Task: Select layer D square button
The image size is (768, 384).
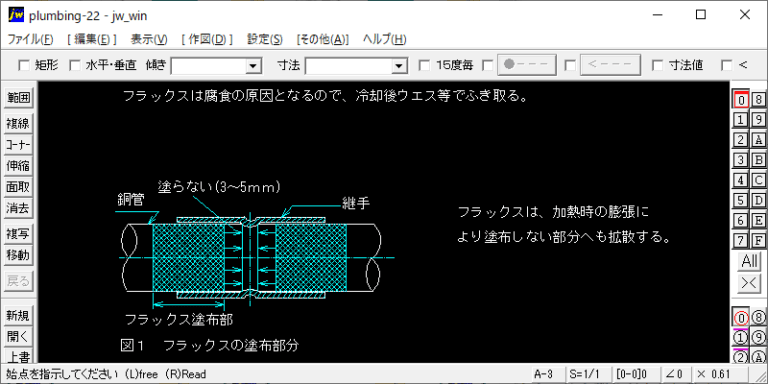Action: [758, 200]
